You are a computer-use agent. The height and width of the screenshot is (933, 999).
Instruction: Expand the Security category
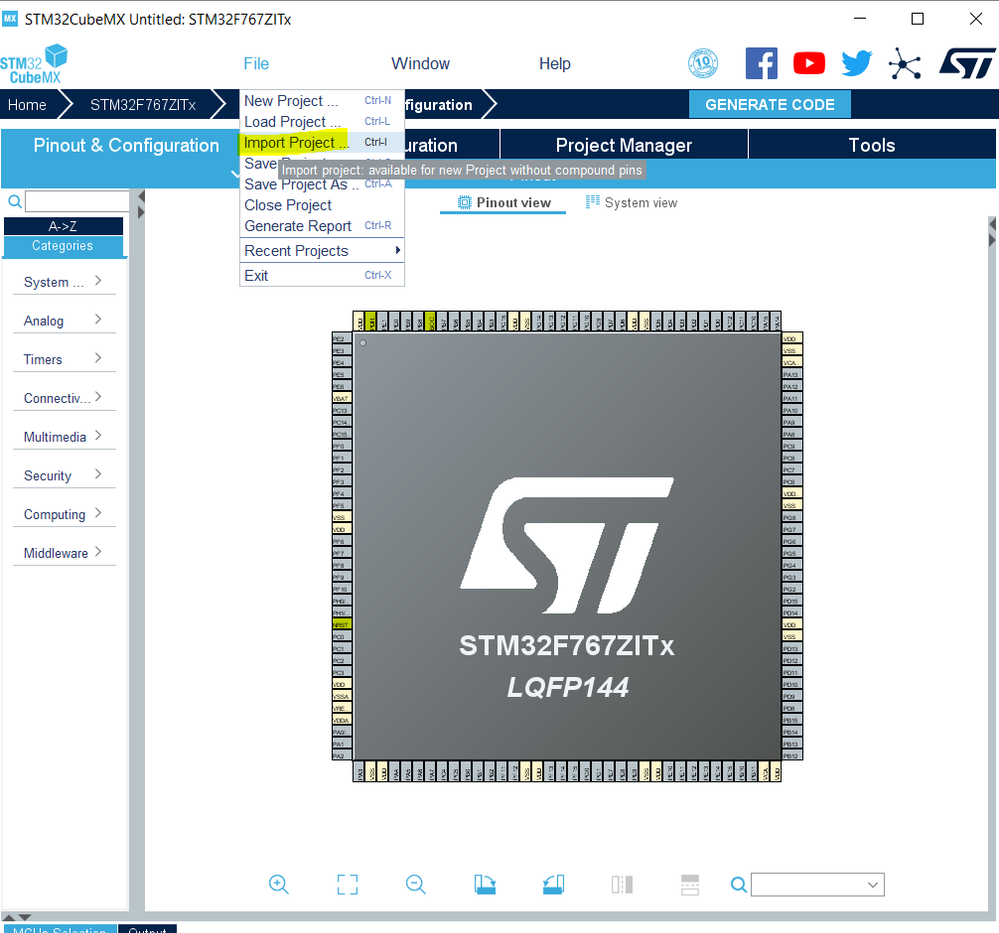pyautogui.click(x=64, y=475)
